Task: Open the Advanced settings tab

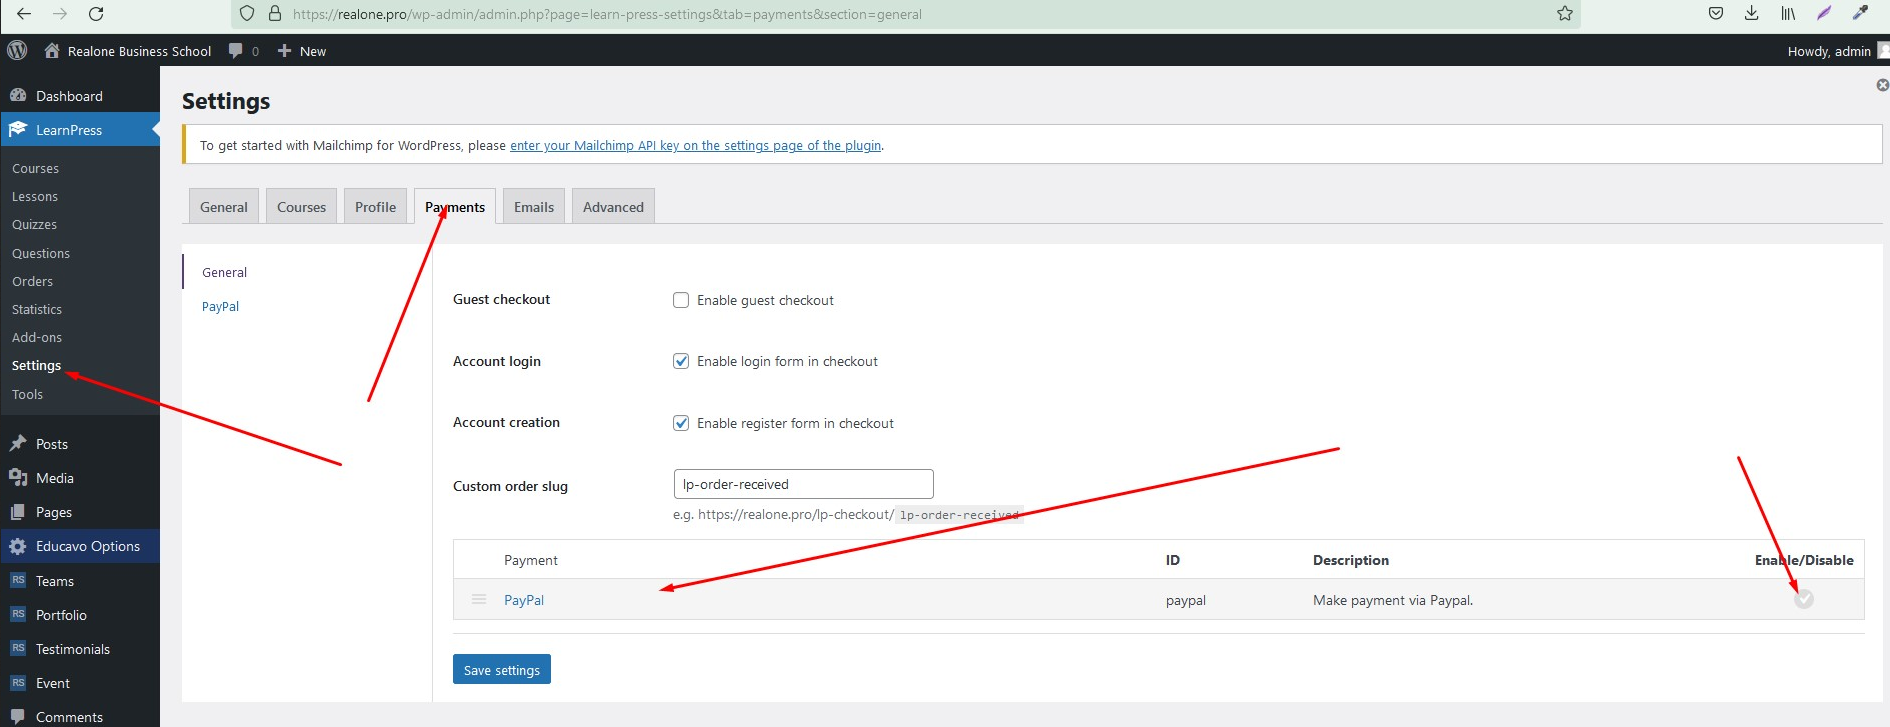Action: point(613,207)
